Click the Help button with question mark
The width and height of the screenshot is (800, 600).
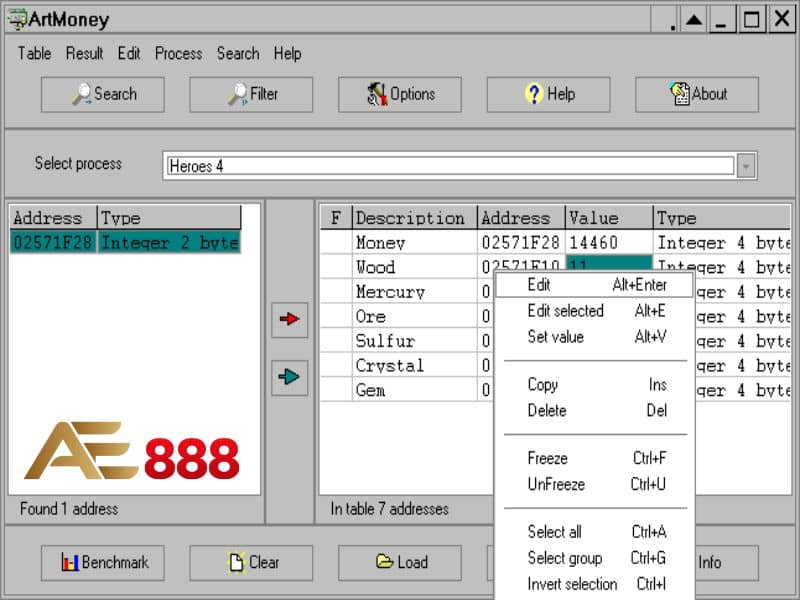pyautogui.click(x=548, y=94)
